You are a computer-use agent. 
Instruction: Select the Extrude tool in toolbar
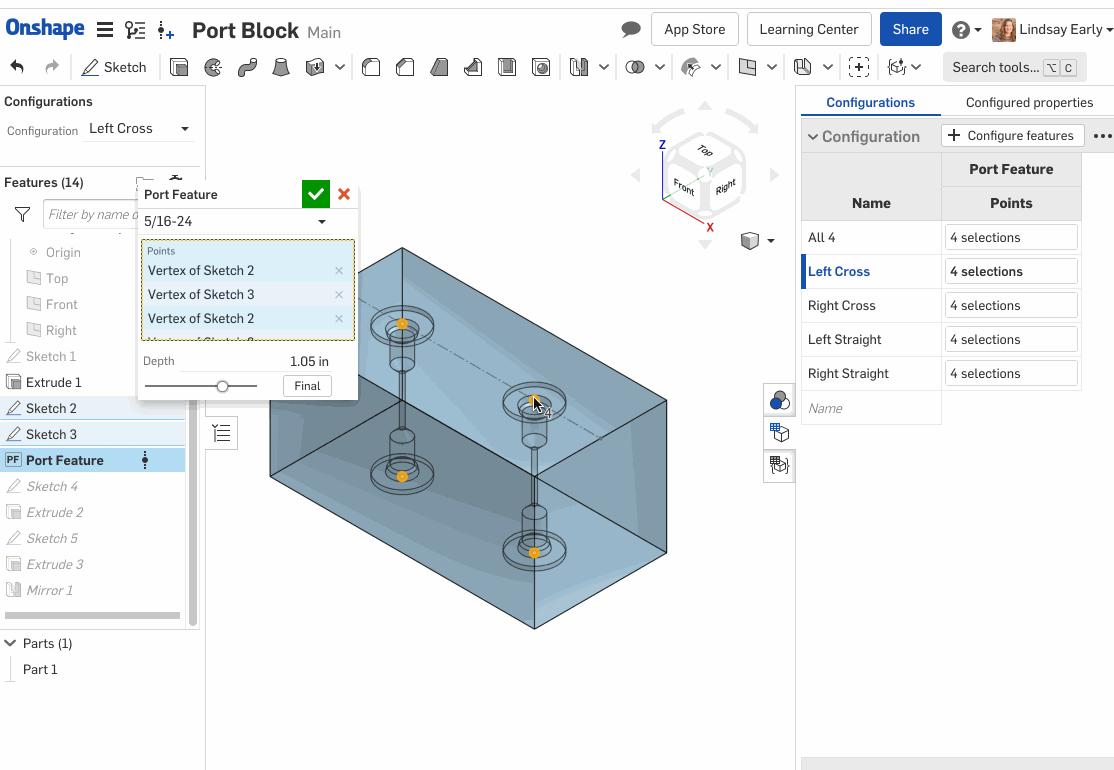(179, 67)
